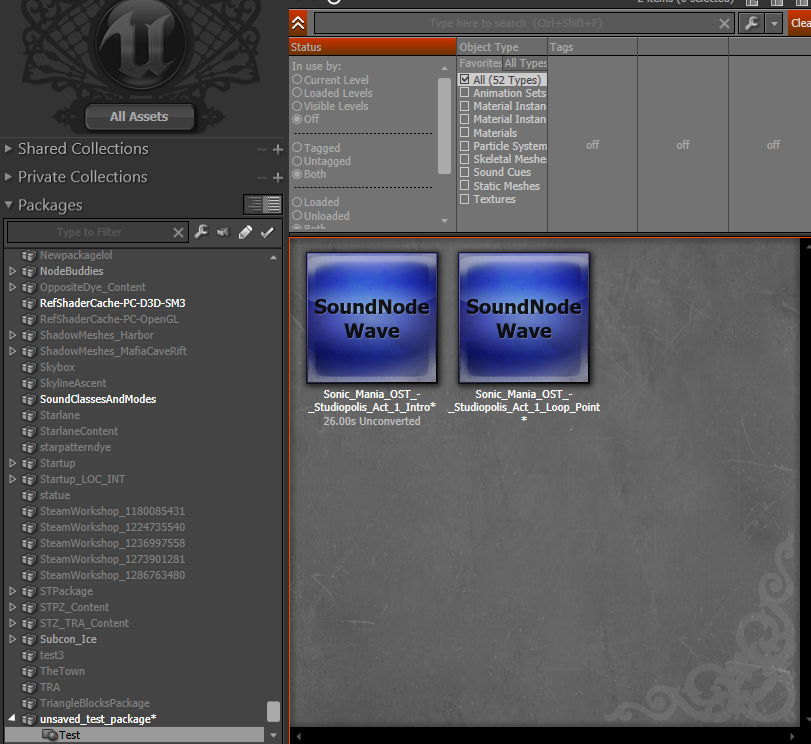This screenshot has width=811, height=744.
Task: Select Visible Levels radio button
Action: point(297,106)
